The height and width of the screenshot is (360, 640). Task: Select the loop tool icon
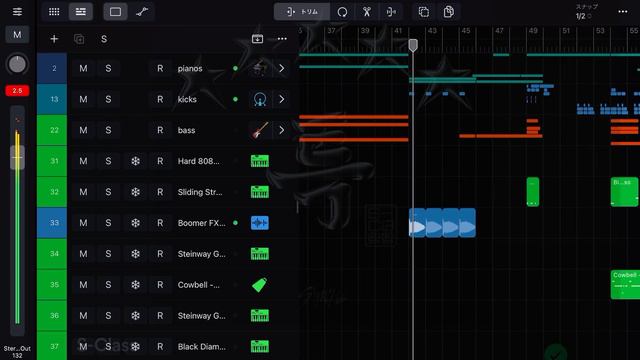(x=342, y=12)
